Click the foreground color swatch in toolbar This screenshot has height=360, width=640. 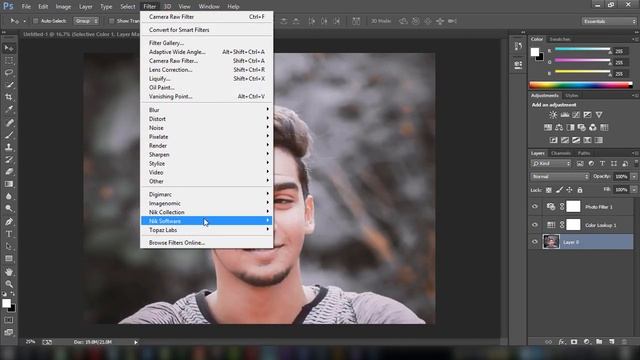pyautogui.click(x=6, y=303)
